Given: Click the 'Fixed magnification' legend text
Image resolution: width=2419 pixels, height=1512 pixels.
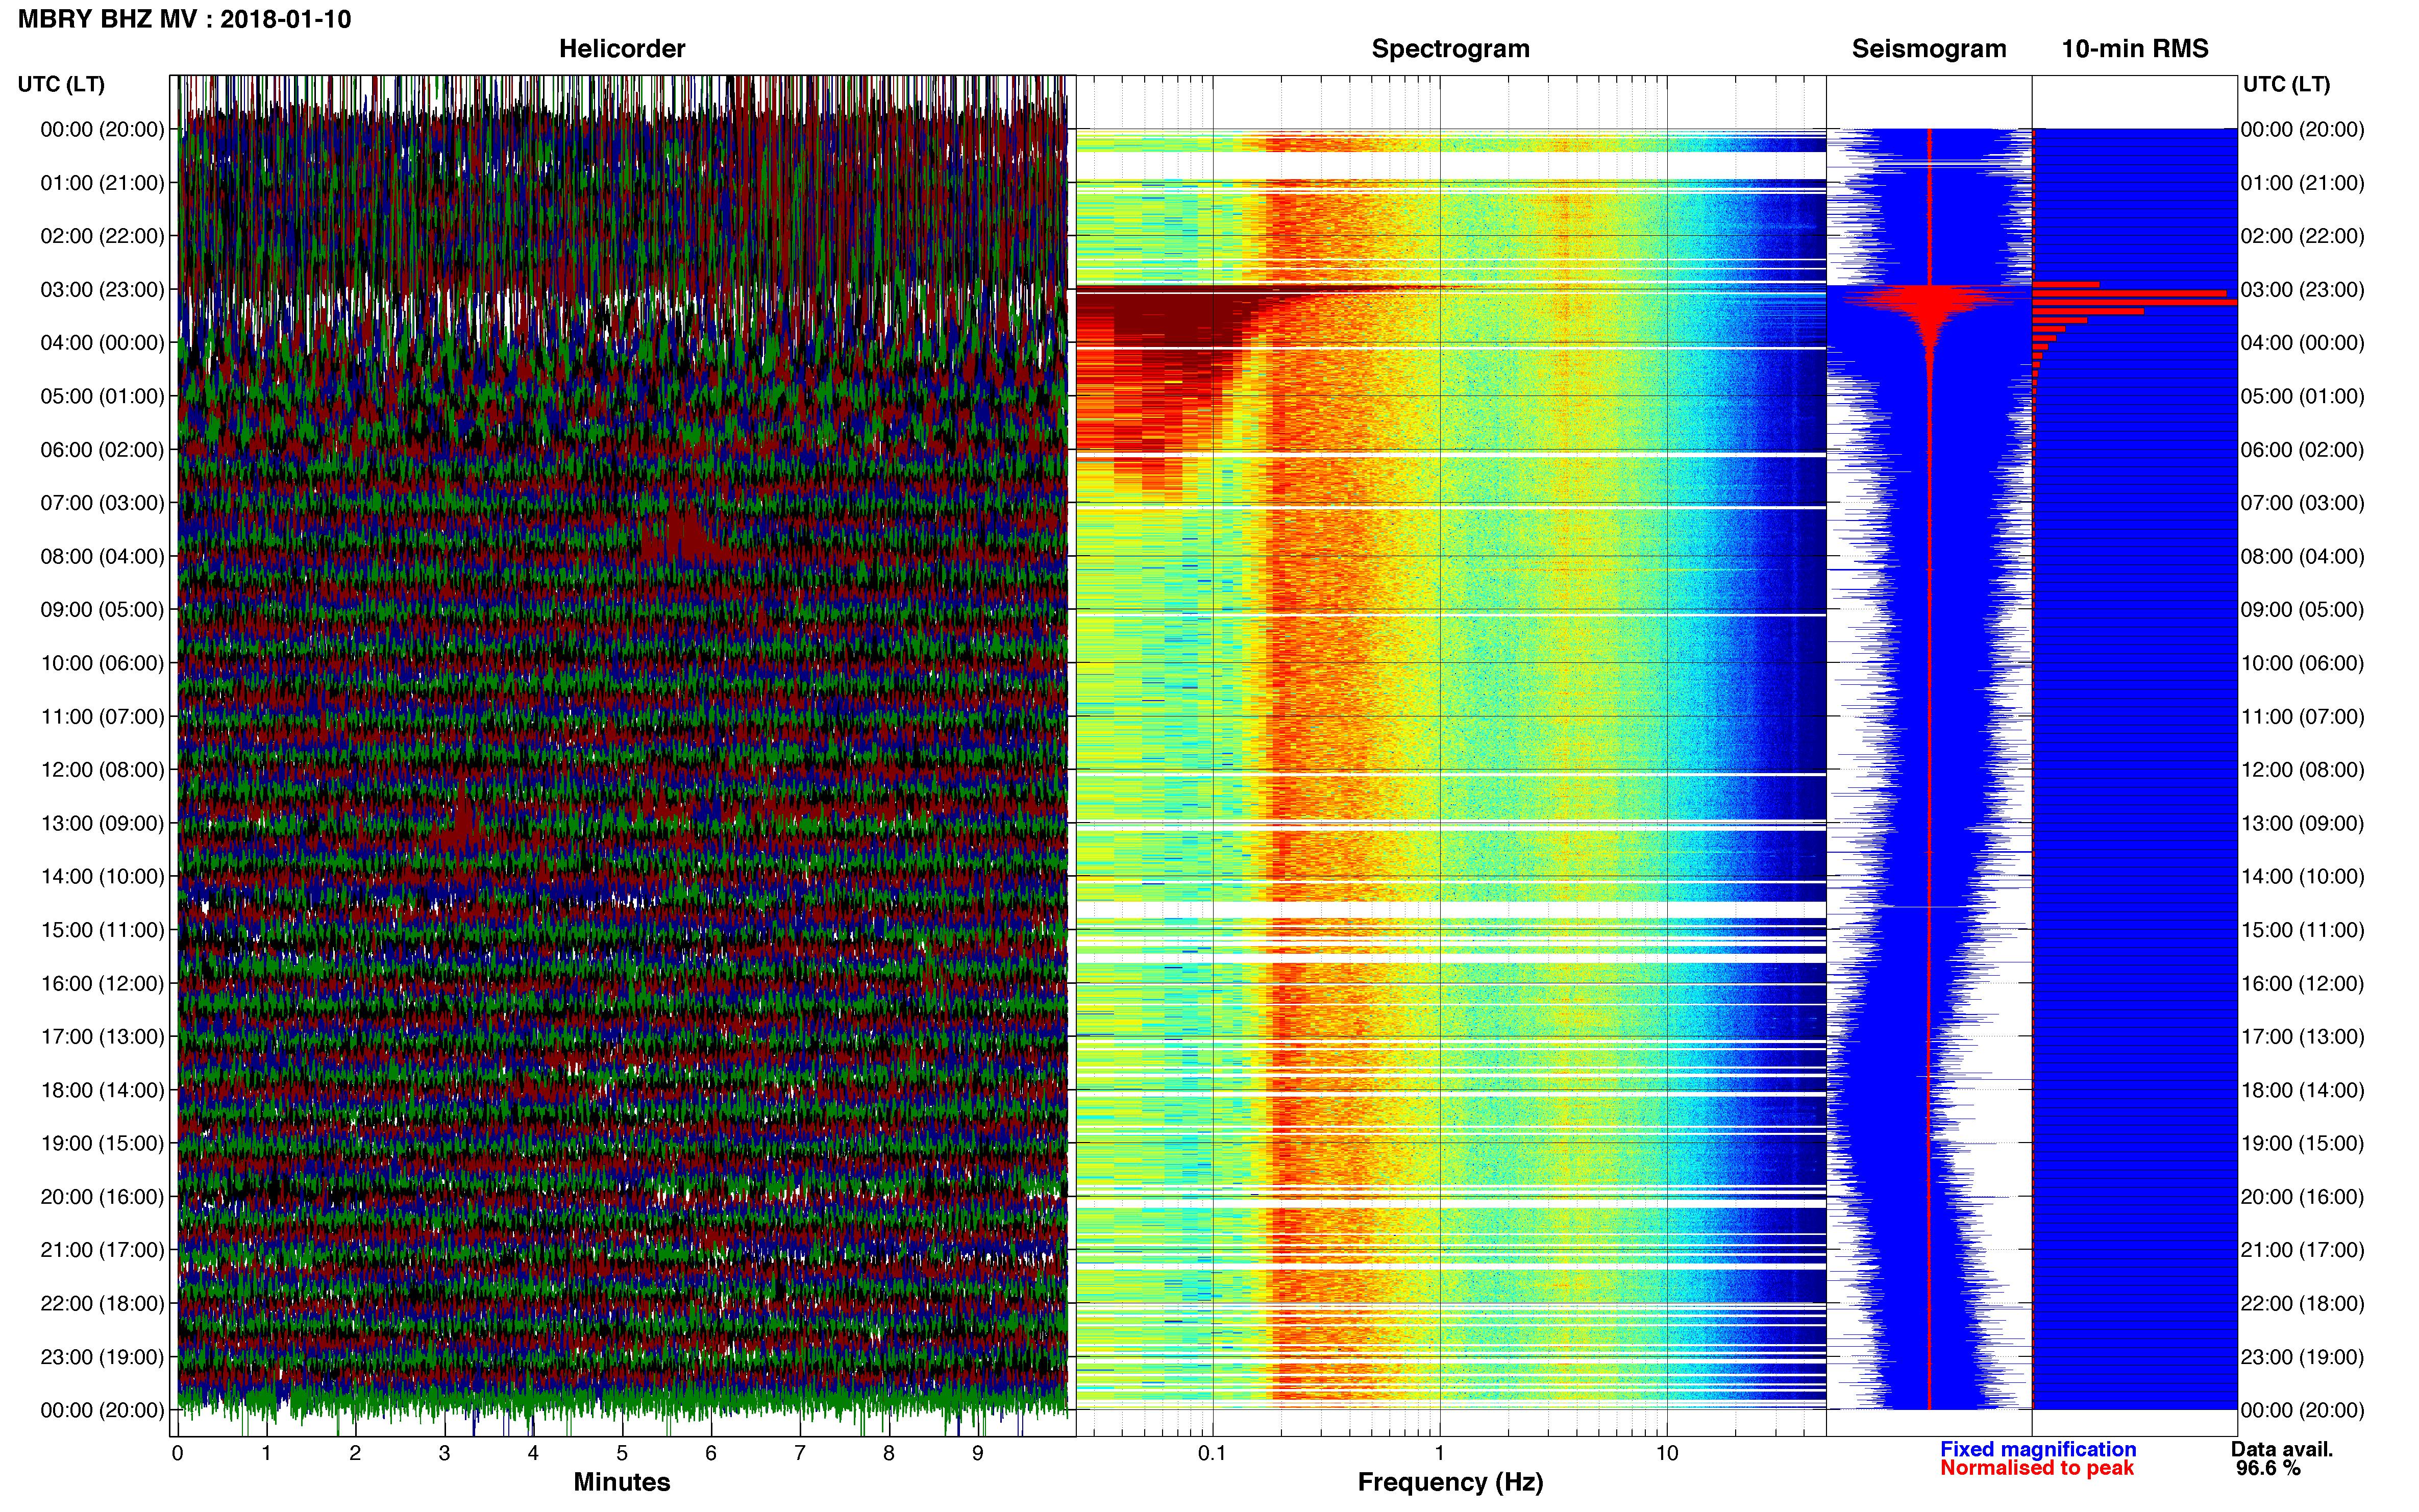Looking at the screenshot, I should 2038,1450.
